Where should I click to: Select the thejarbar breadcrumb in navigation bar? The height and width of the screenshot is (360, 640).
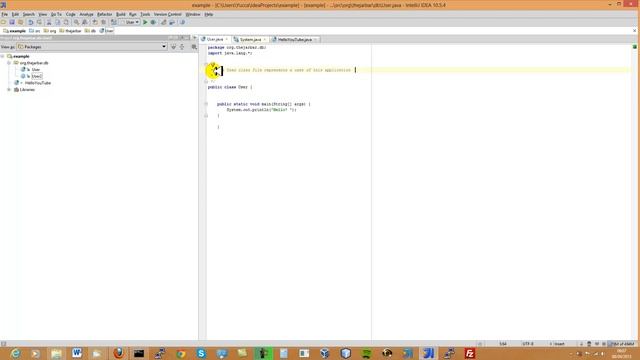pyautogui.click(x=71, y=31)
